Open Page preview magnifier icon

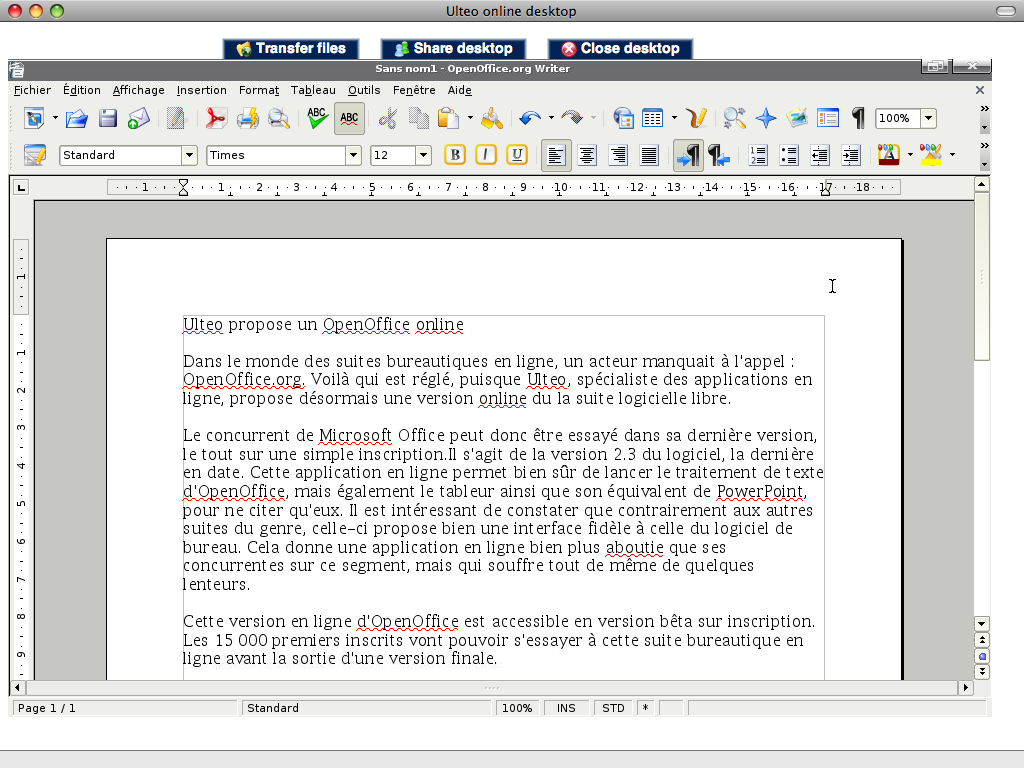pyautogui.click(x=279, y=118)
